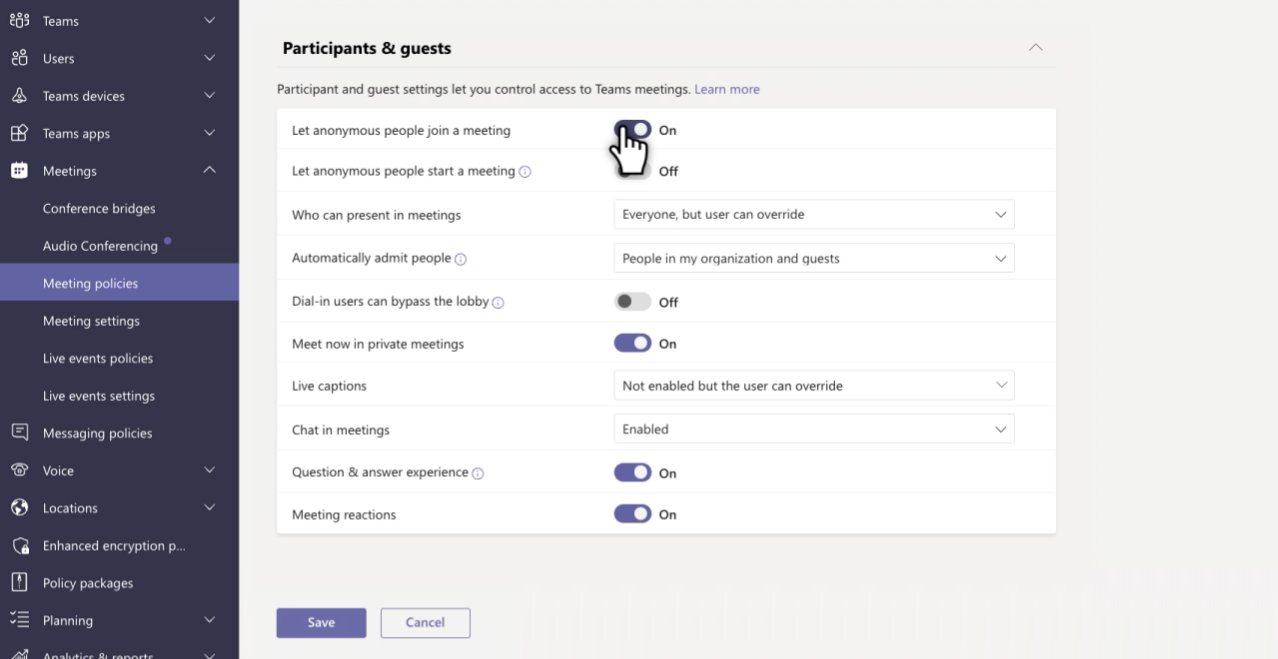The width and height of the screenshot is (1278, 659).
Task: Click the Teams devices bell icon
Action: [x=19, y=96]
